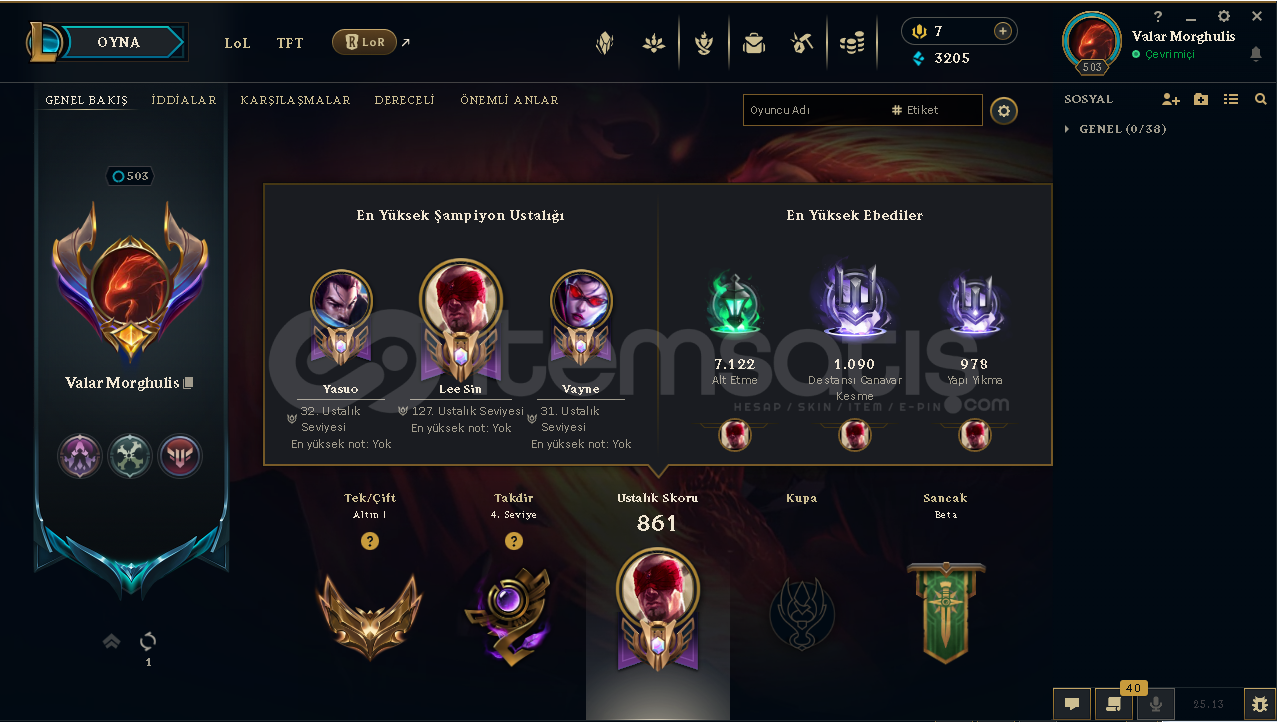Screen dimensions: 1277x722
Task: Open the social search magnifier icon
Action: point(1260,99)
